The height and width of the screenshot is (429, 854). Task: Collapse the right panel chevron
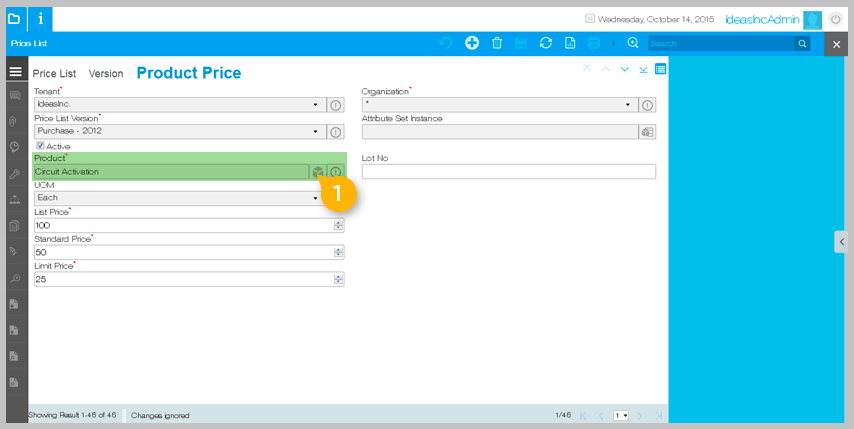(841, 242)
